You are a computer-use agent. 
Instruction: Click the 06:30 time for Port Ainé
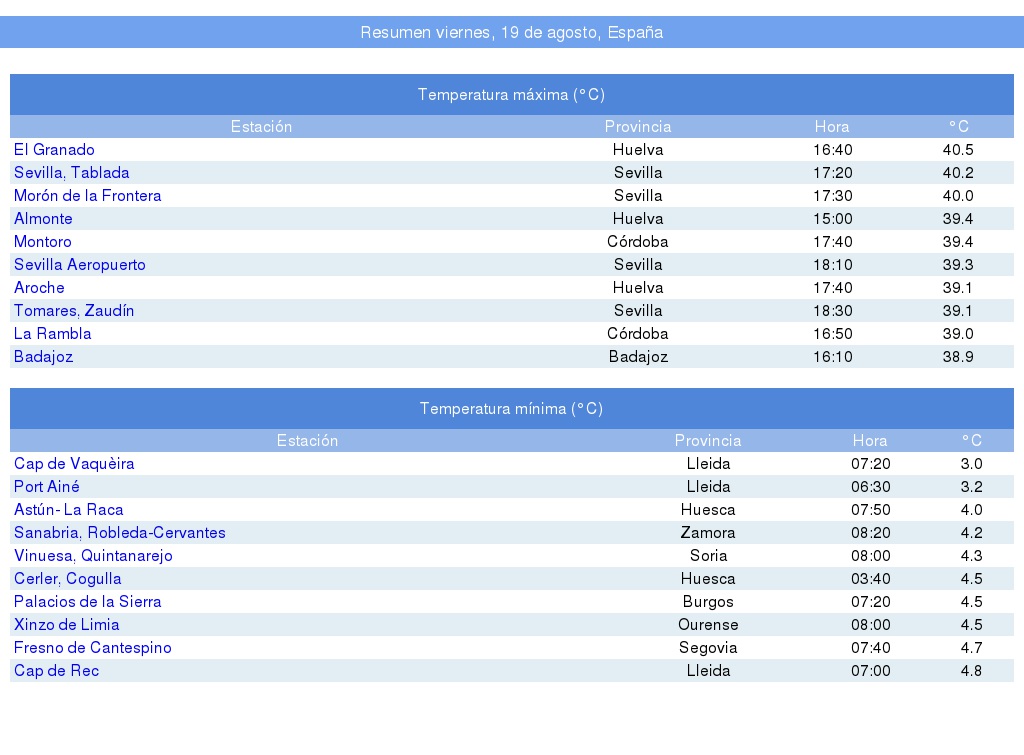coord(871,487)
